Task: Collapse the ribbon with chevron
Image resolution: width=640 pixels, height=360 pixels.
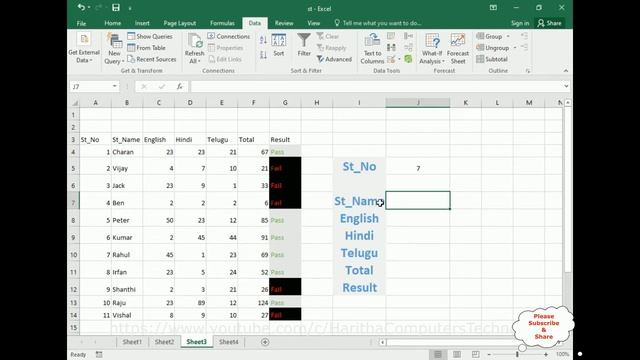Action: 566,71
